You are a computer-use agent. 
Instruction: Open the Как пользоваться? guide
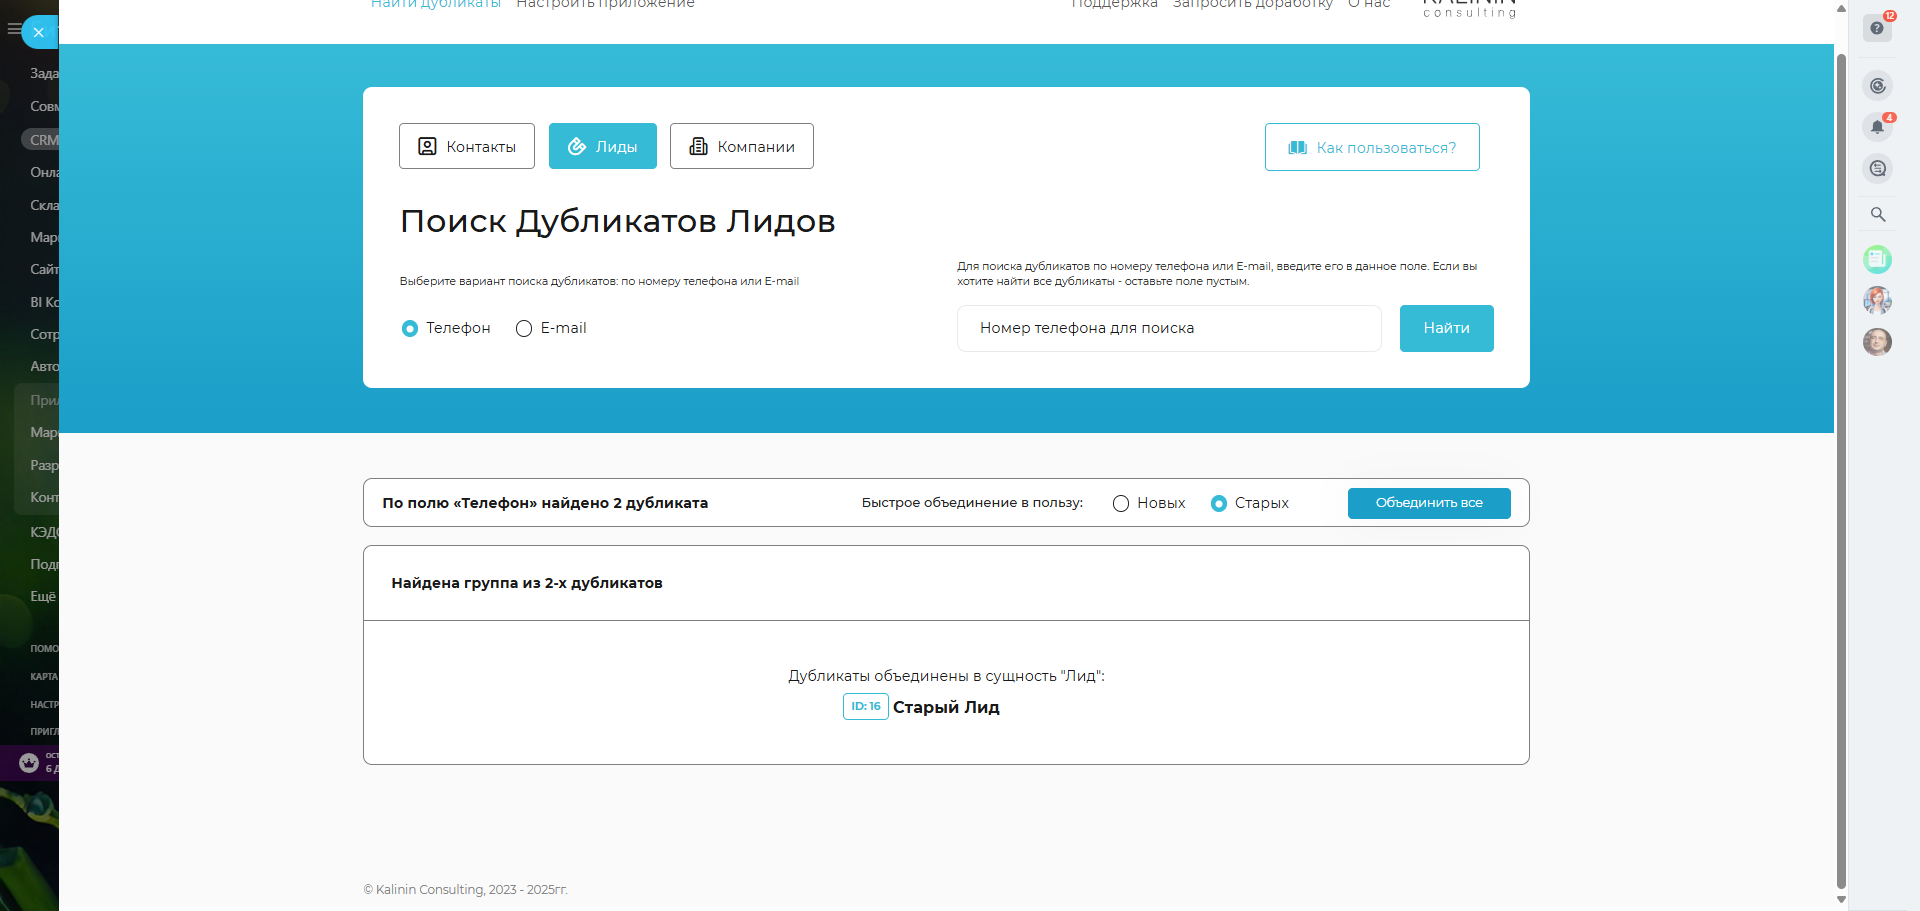pyautogui.click(x=1371, y=147)
